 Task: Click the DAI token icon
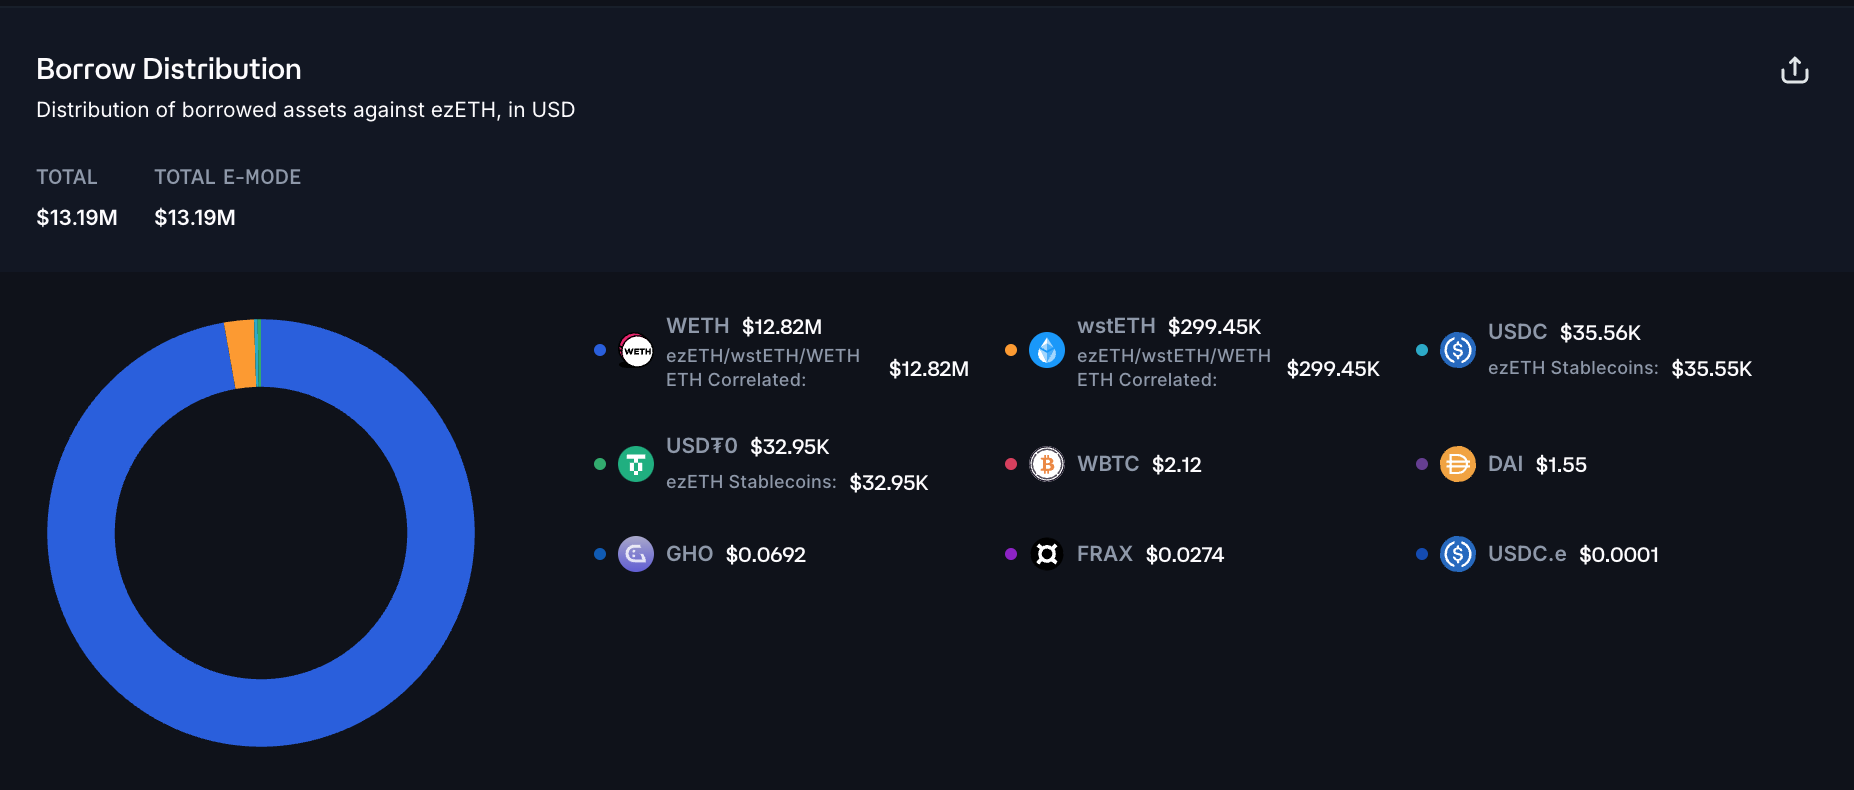tap(1458, 464)
